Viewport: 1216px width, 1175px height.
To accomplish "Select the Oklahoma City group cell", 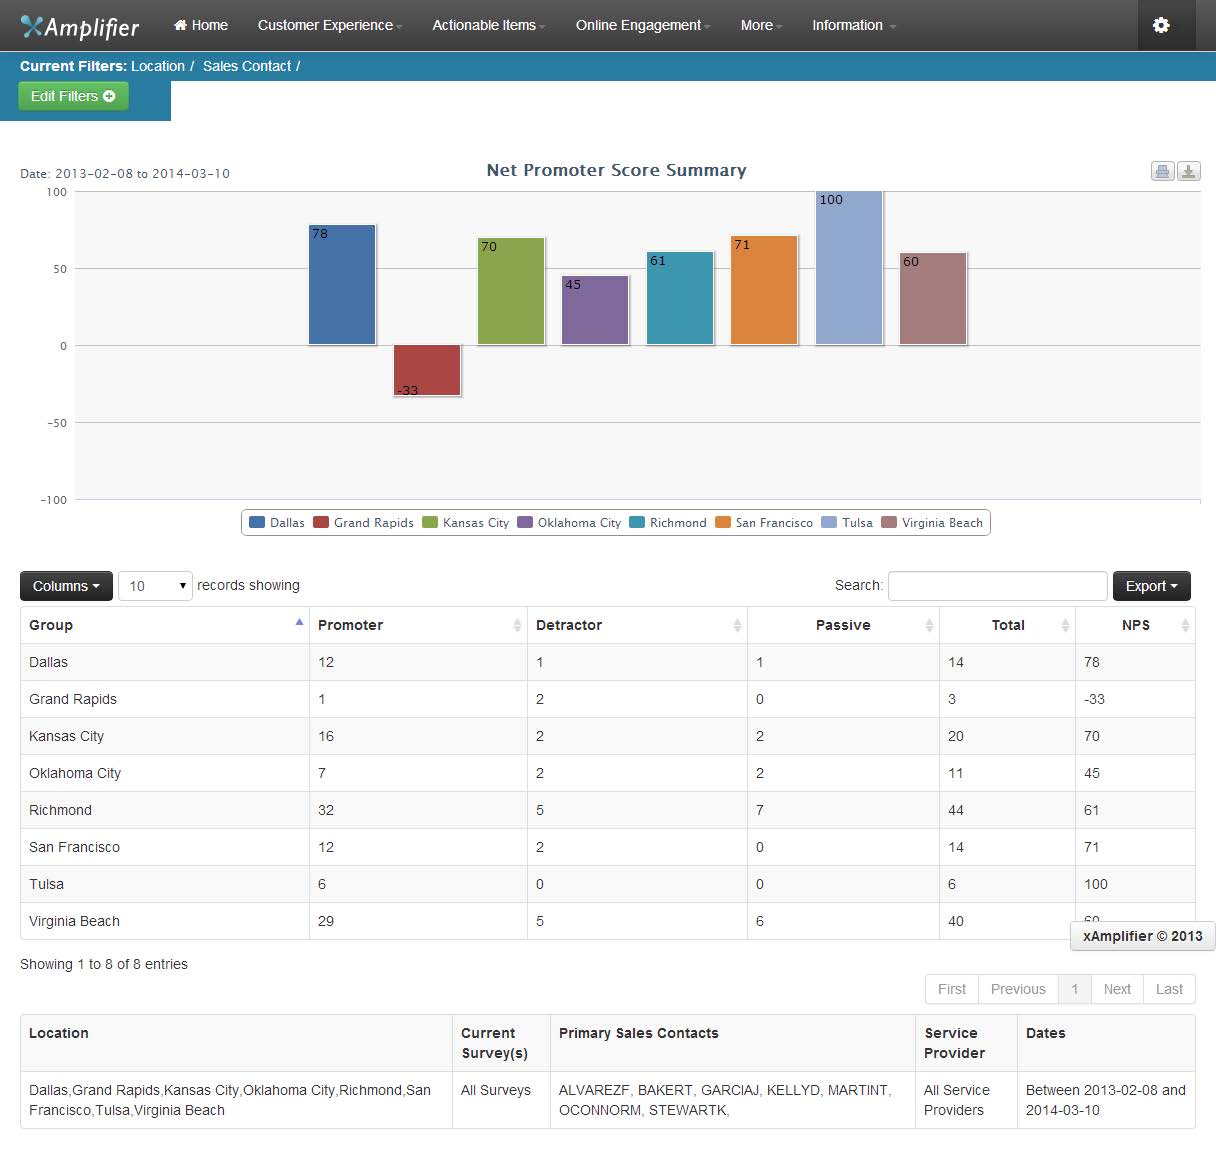I will coord(165,773).
